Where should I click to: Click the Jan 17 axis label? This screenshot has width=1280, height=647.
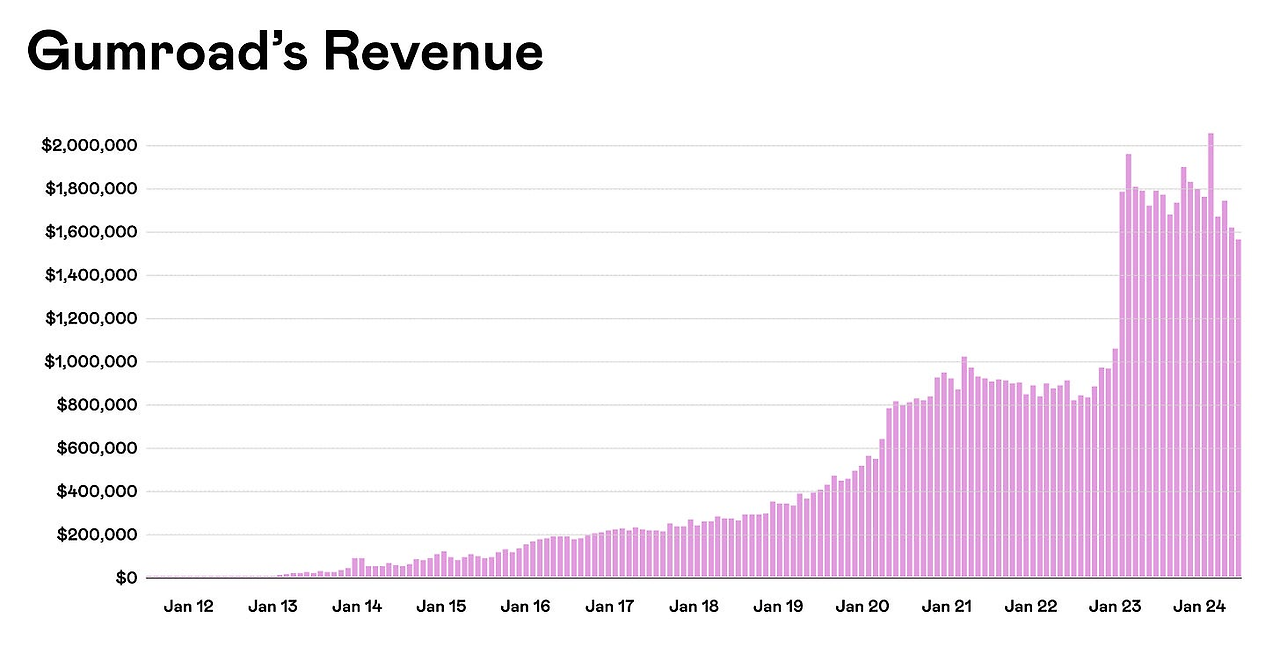(x=610, y=606)
